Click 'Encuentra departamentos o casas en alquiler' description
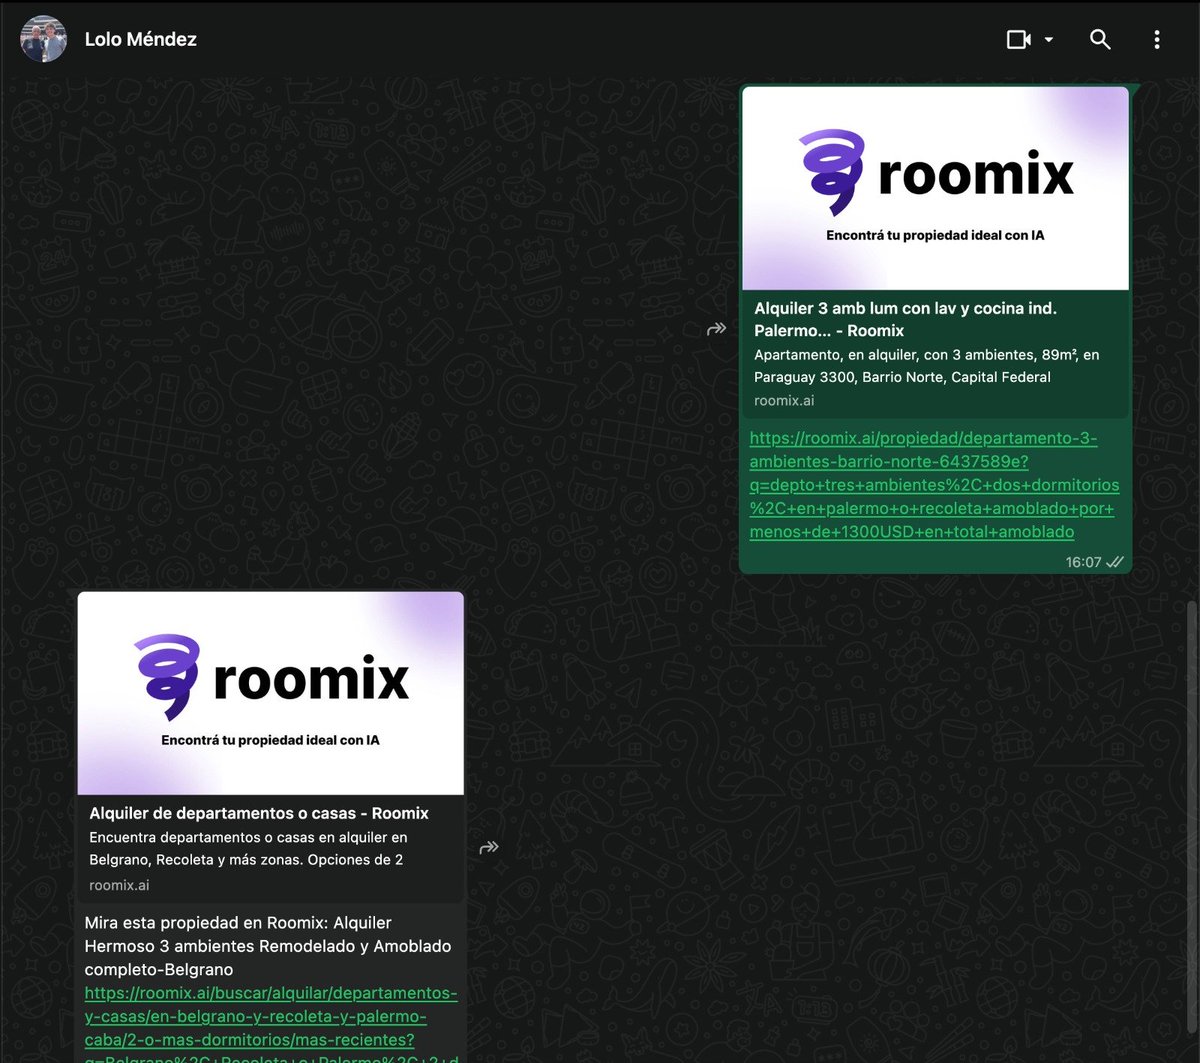Viewport: 1200px width, 1063px height. (x=247, y=848)
